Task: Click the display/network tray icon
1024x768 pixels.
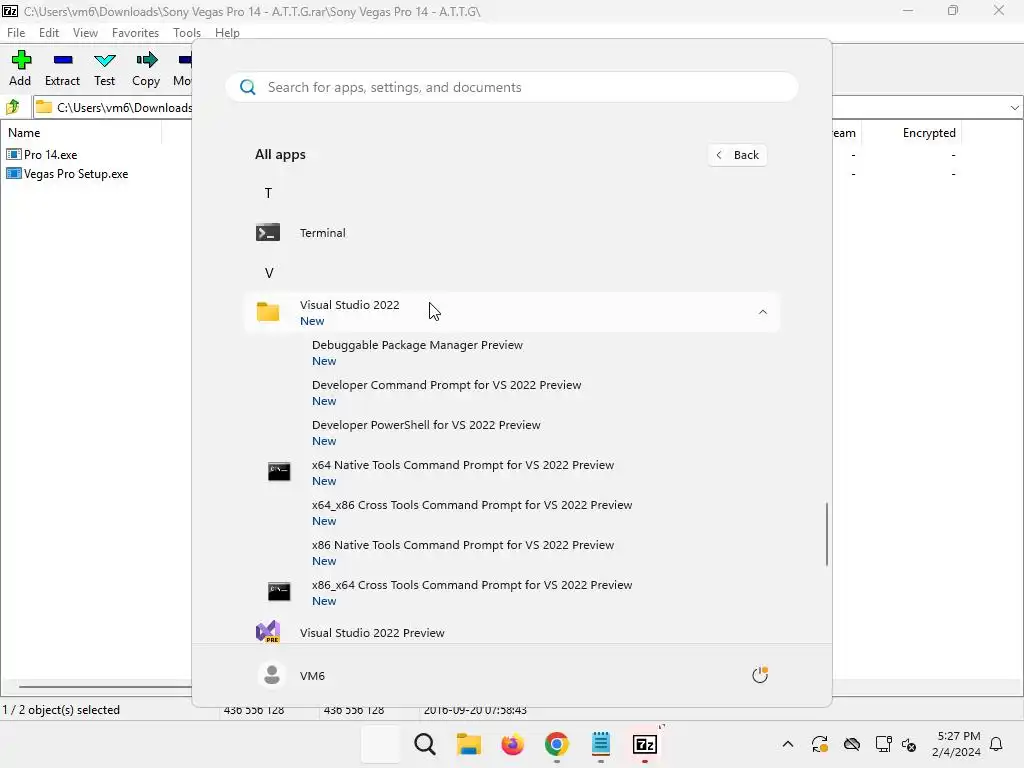Action: [883, 744]
